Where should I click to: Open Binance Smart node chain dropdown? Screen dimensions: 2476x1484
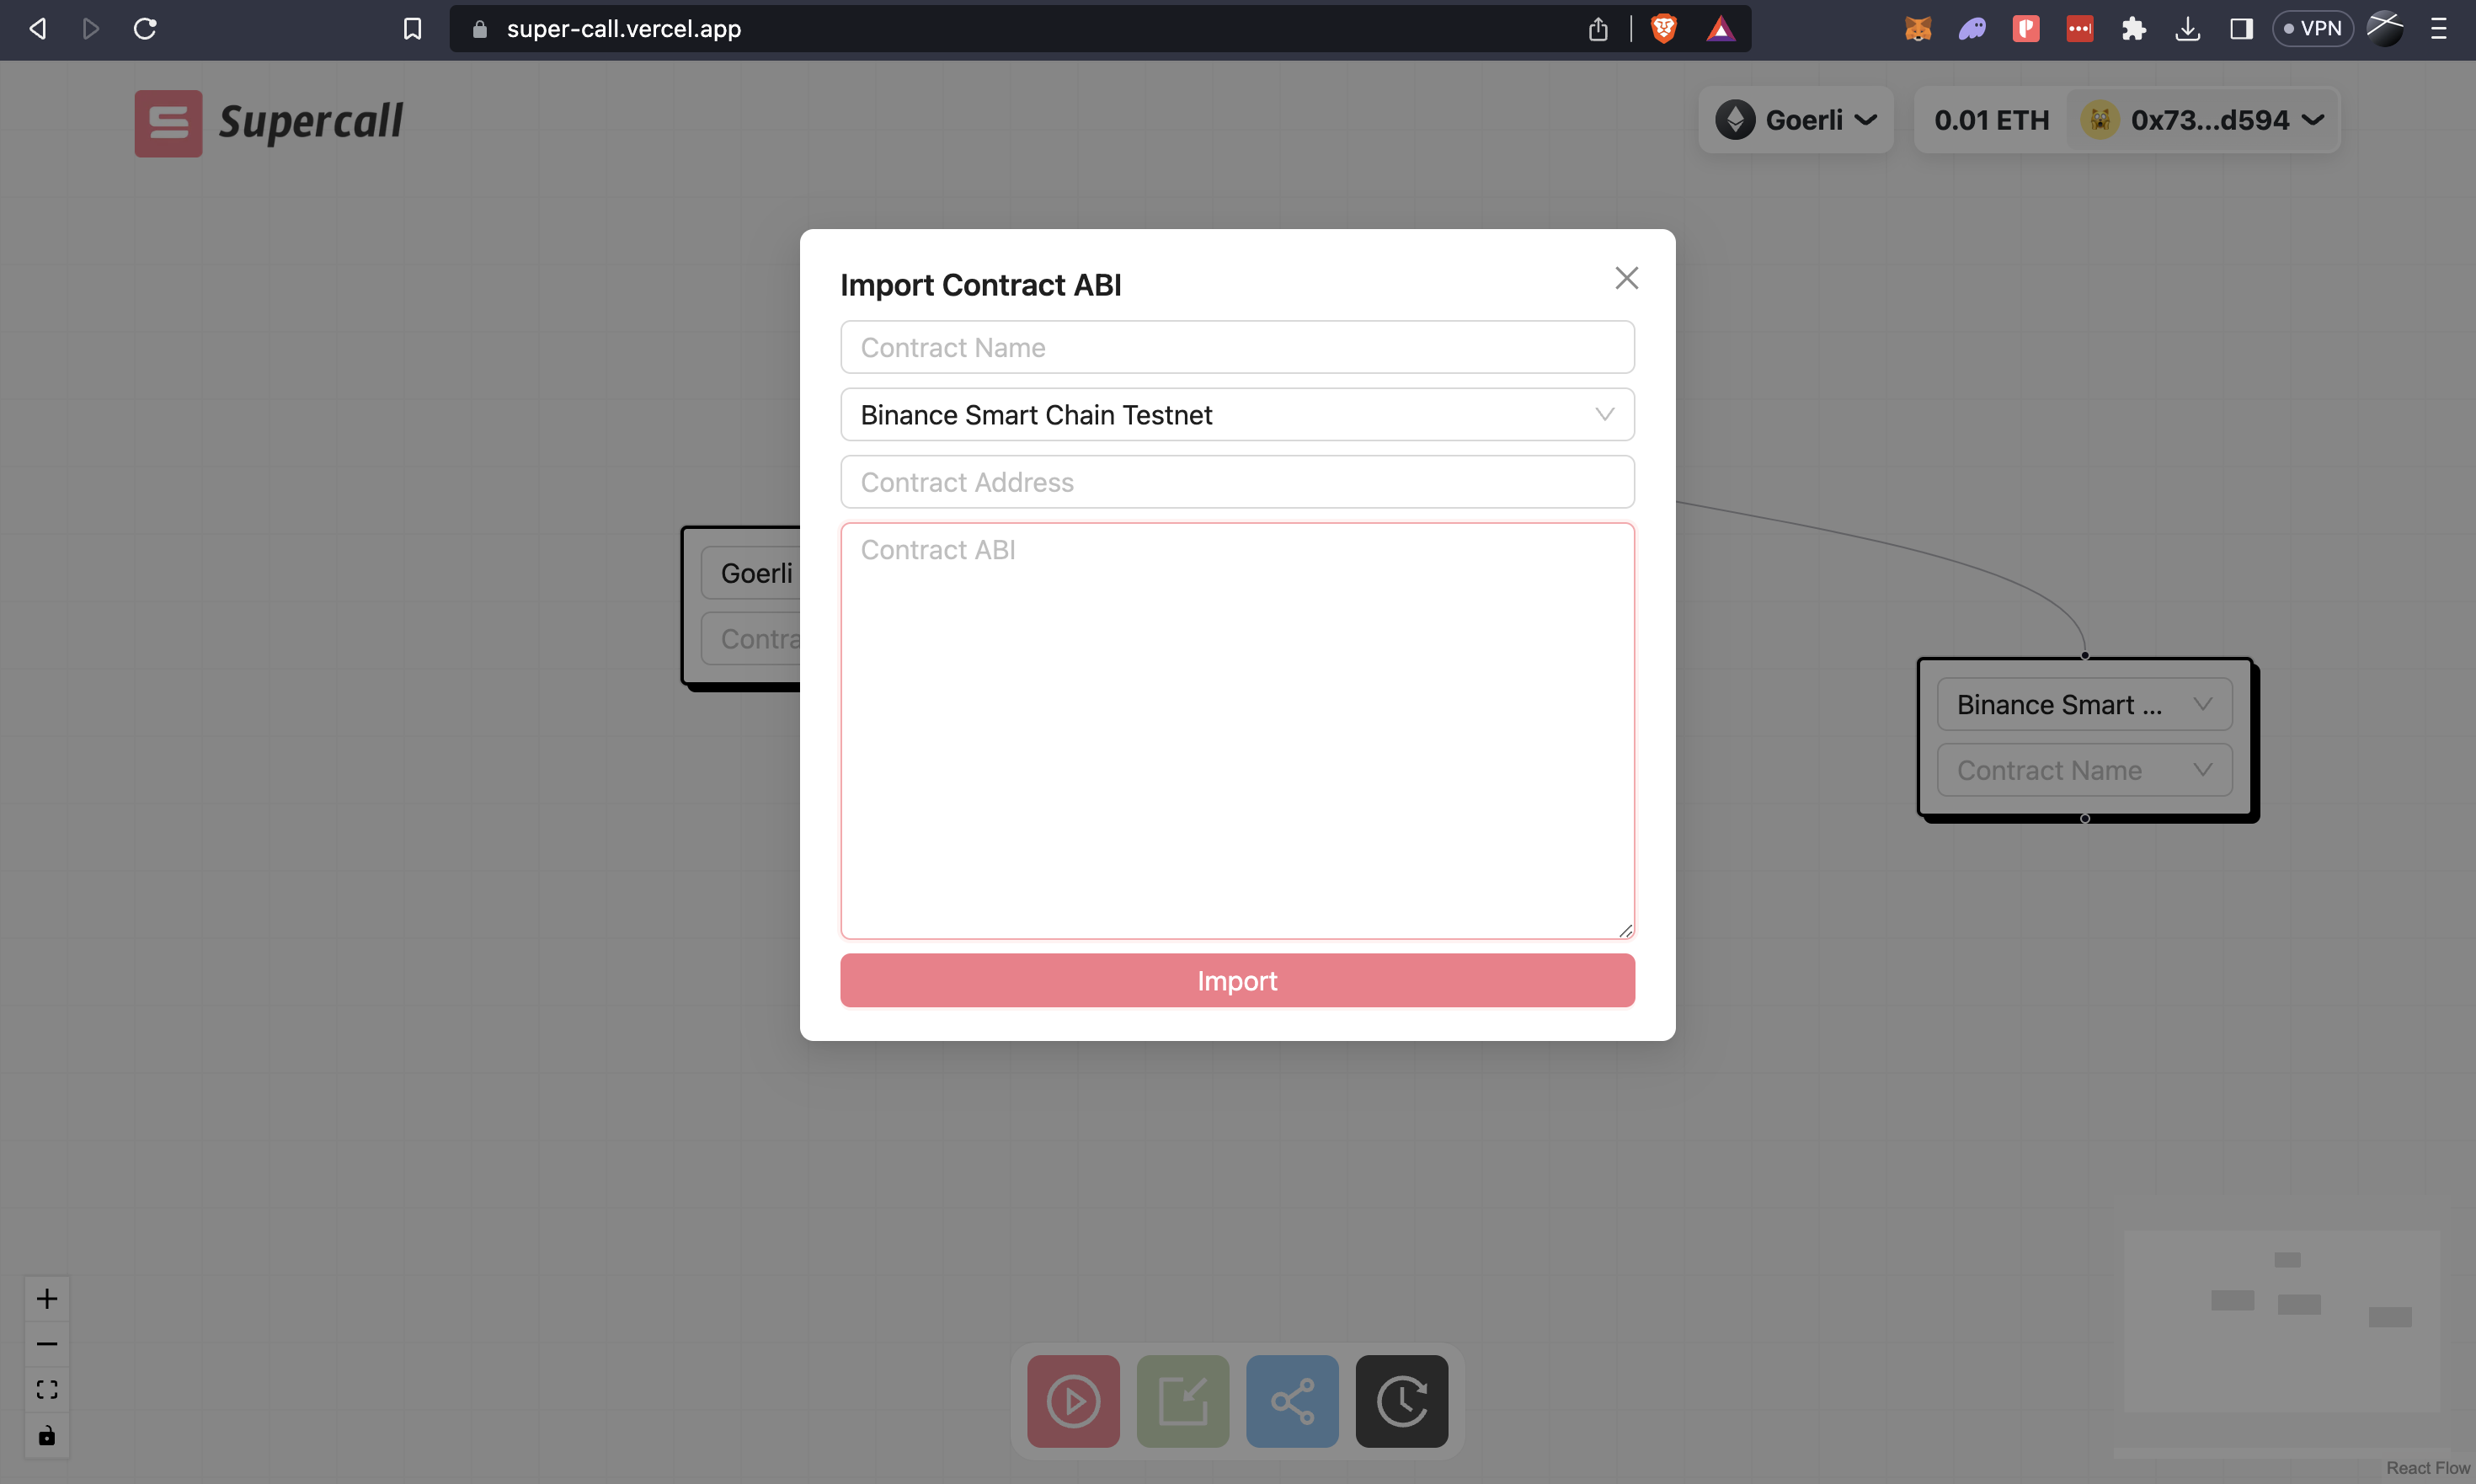[2084, 705]
